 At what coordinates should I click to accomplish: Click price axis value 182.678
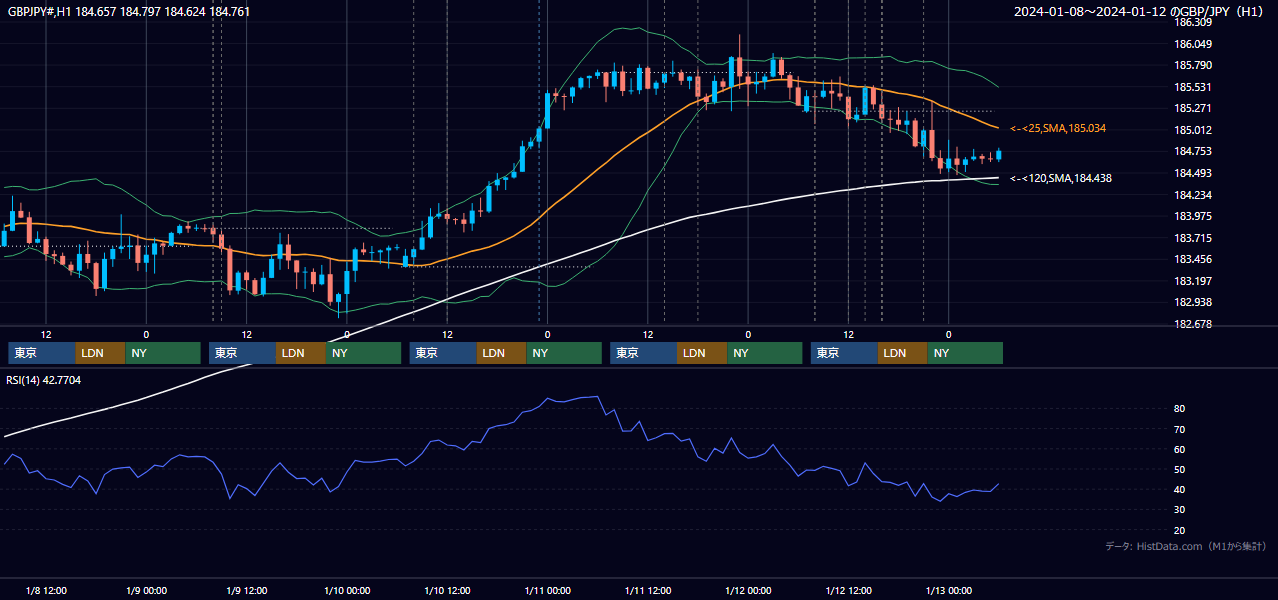[x=1192, y=324]
